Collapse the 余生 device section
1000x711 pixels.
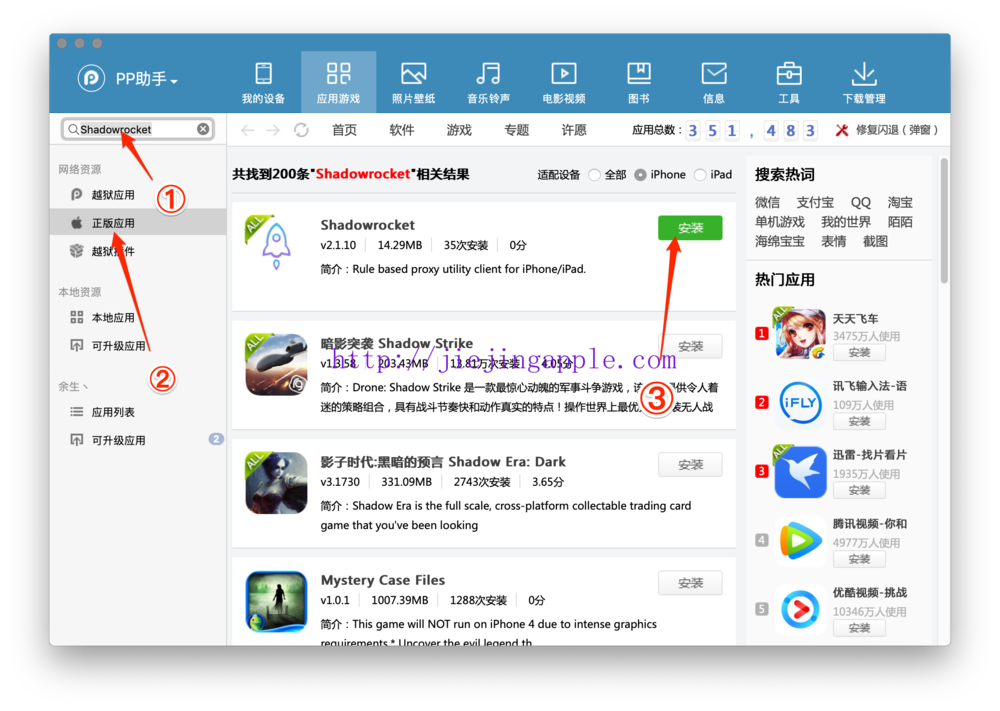73,386
